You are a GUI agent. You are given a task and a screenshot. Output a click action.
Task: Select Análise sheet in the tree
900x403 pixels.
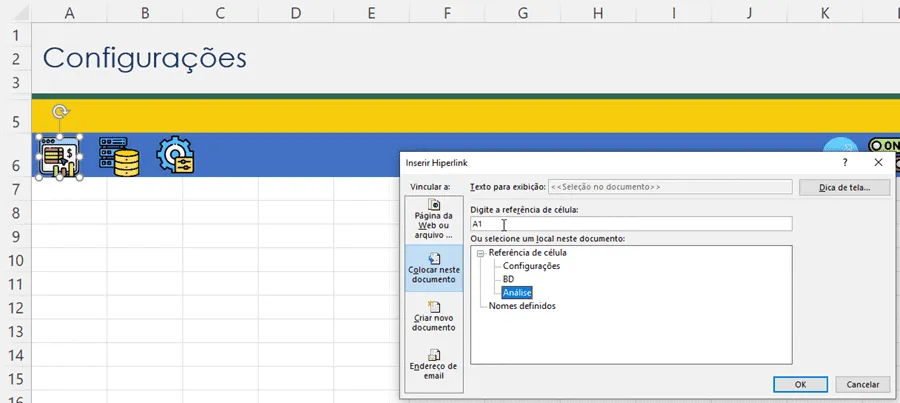[x=517, y=293]
